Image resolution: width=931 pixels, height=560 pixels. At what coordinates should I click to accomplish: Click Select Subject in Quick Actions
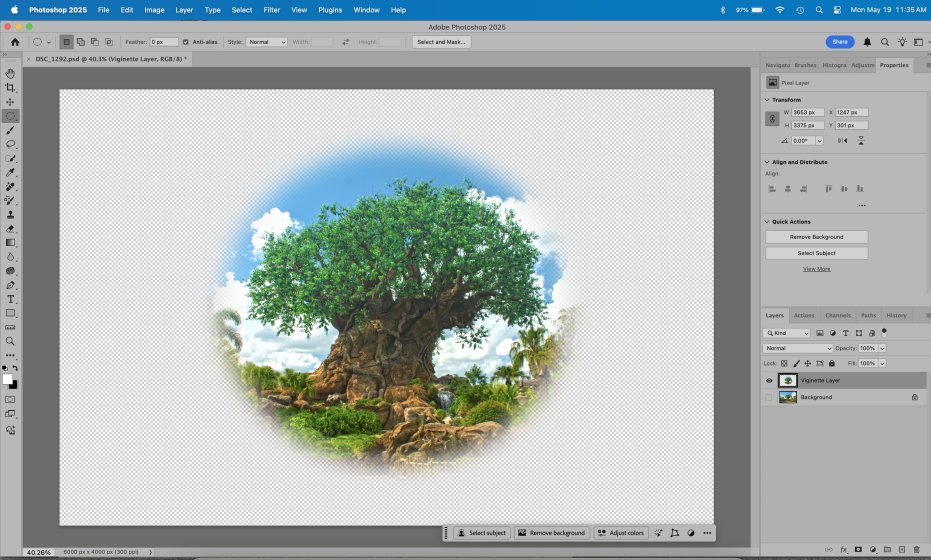816,253
